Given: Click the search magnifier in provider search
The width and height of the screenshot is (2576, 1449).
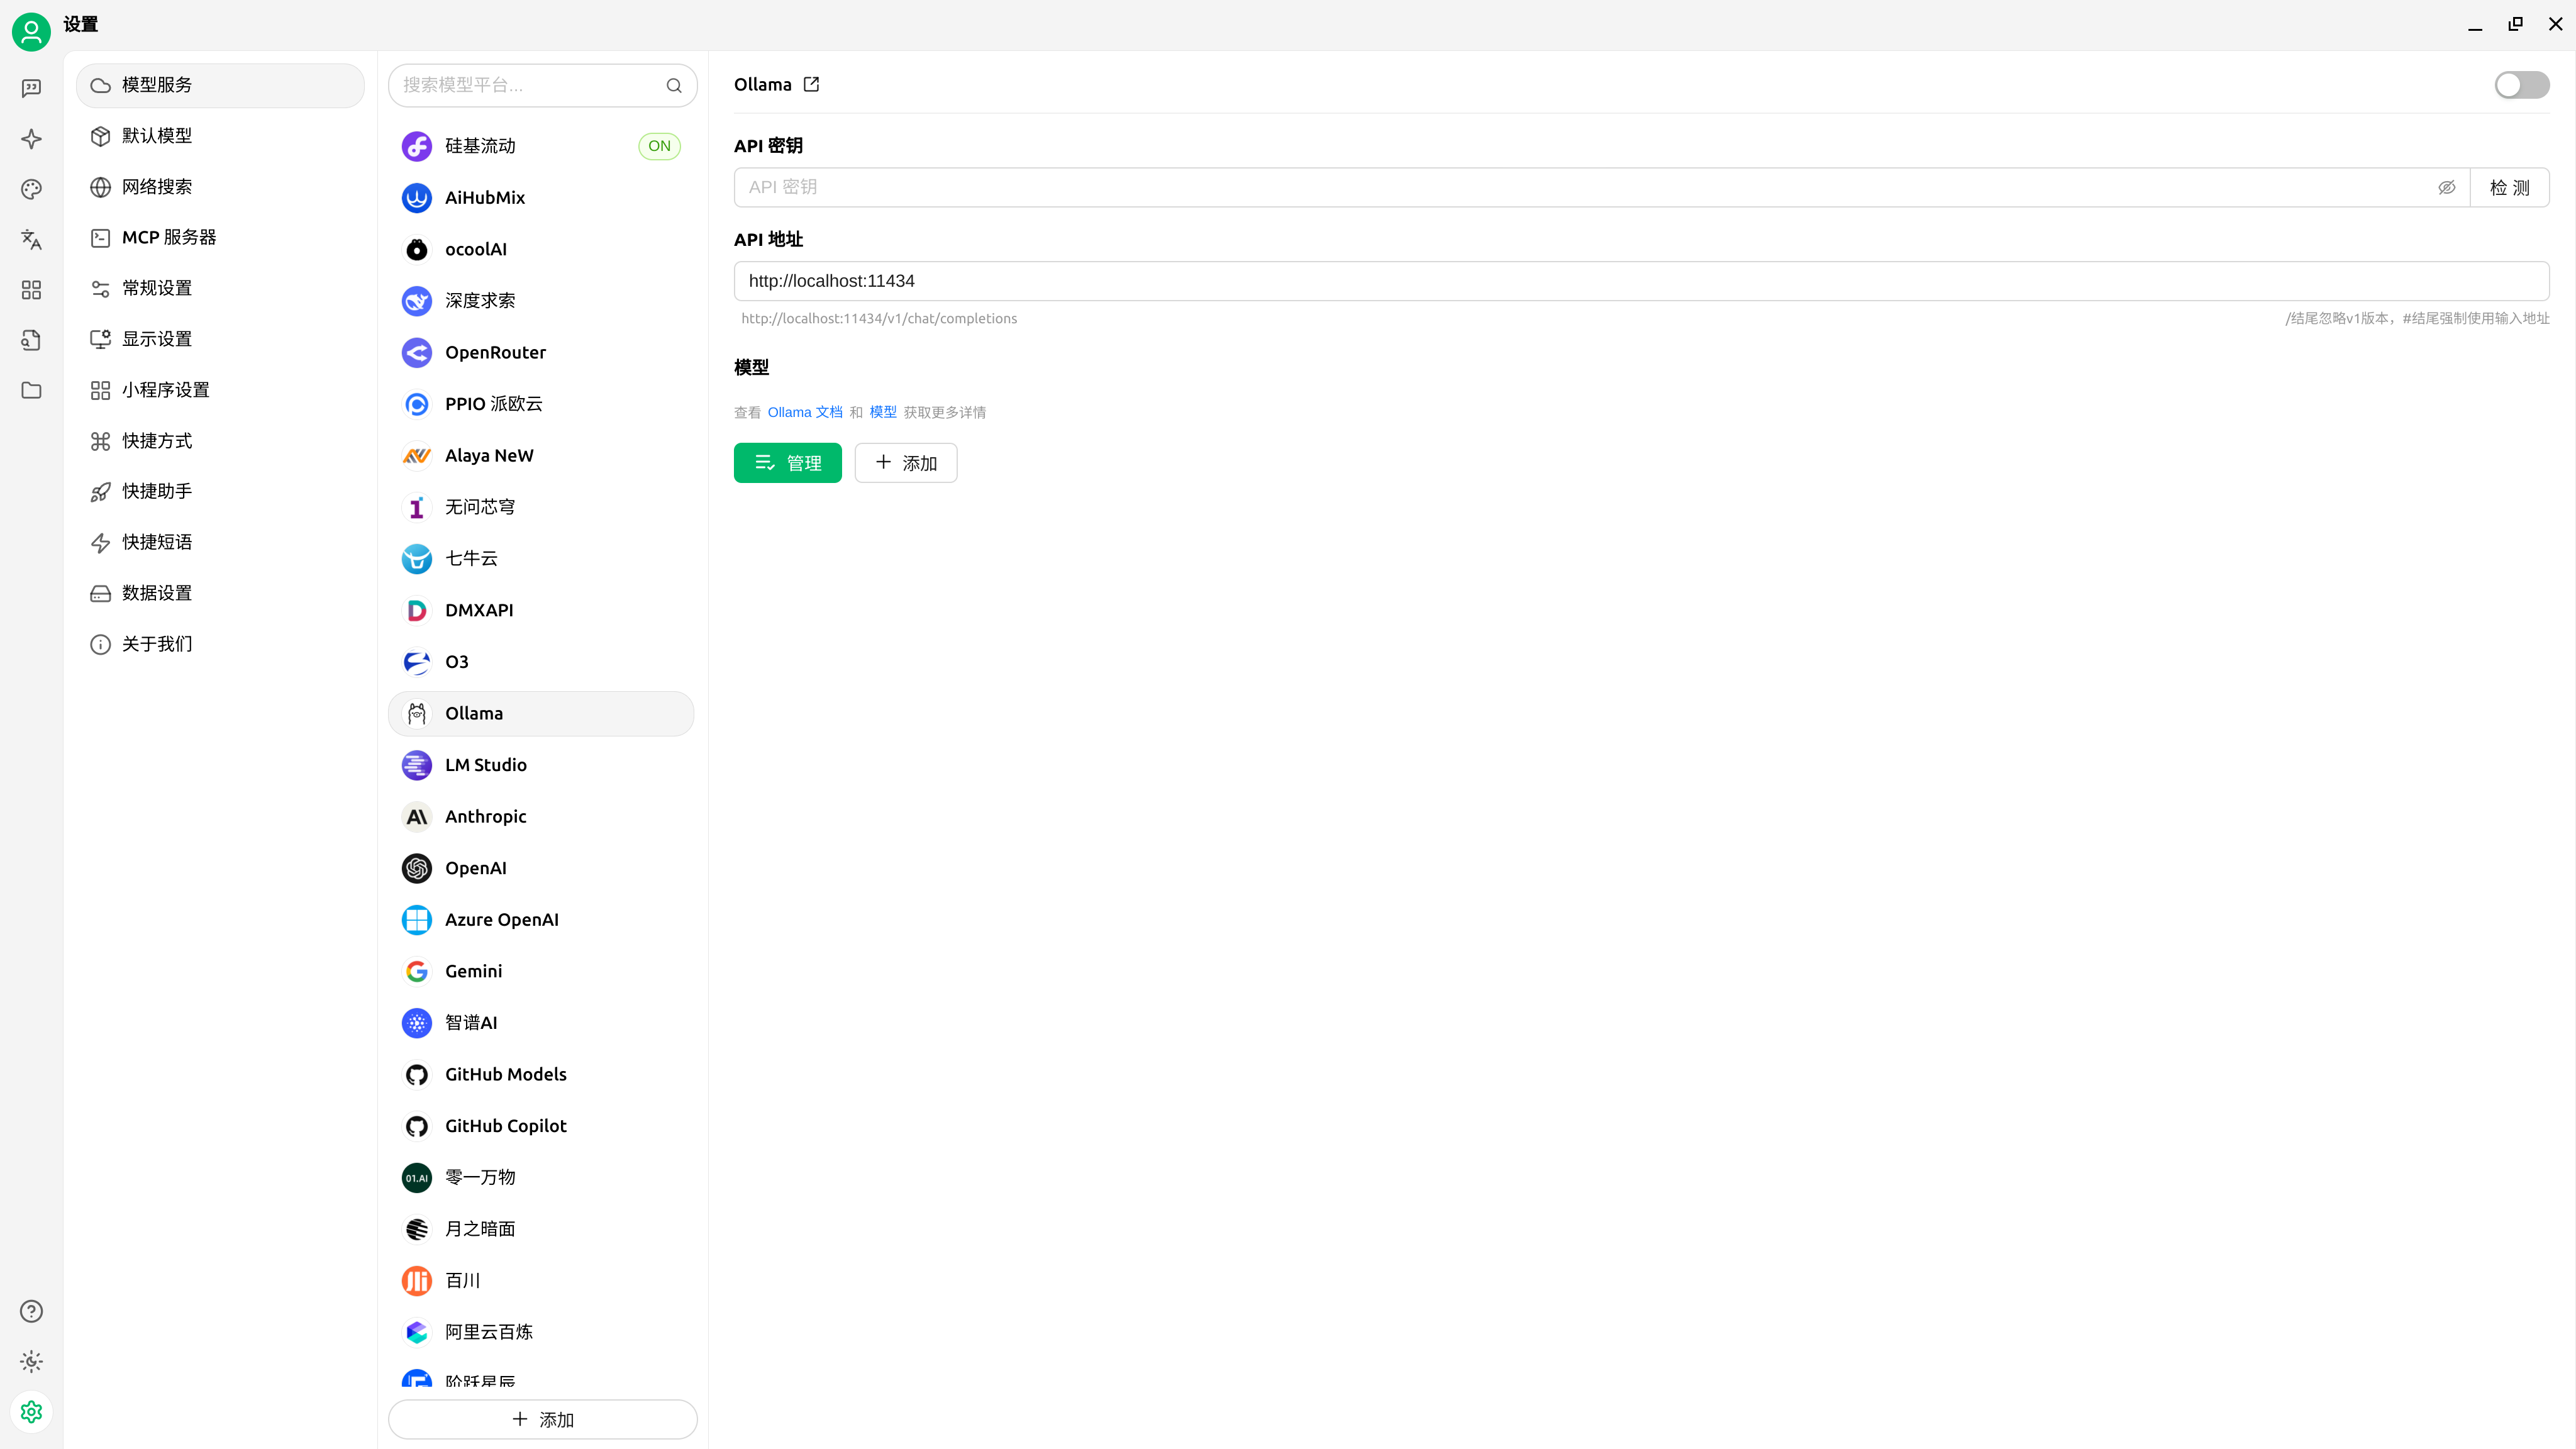Looking at the screenshot, I should pyautogui.click(x=674, y=86).
